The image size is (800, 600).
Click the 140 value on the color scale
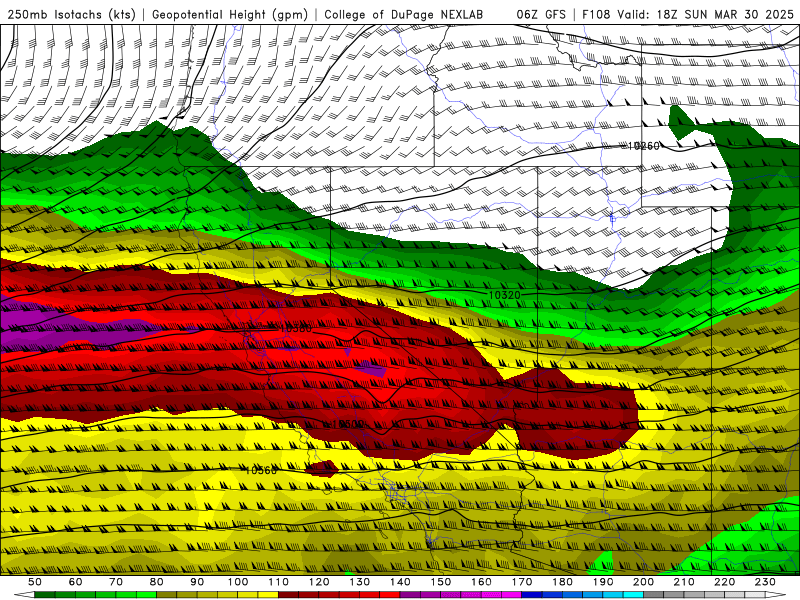(401, 582)
